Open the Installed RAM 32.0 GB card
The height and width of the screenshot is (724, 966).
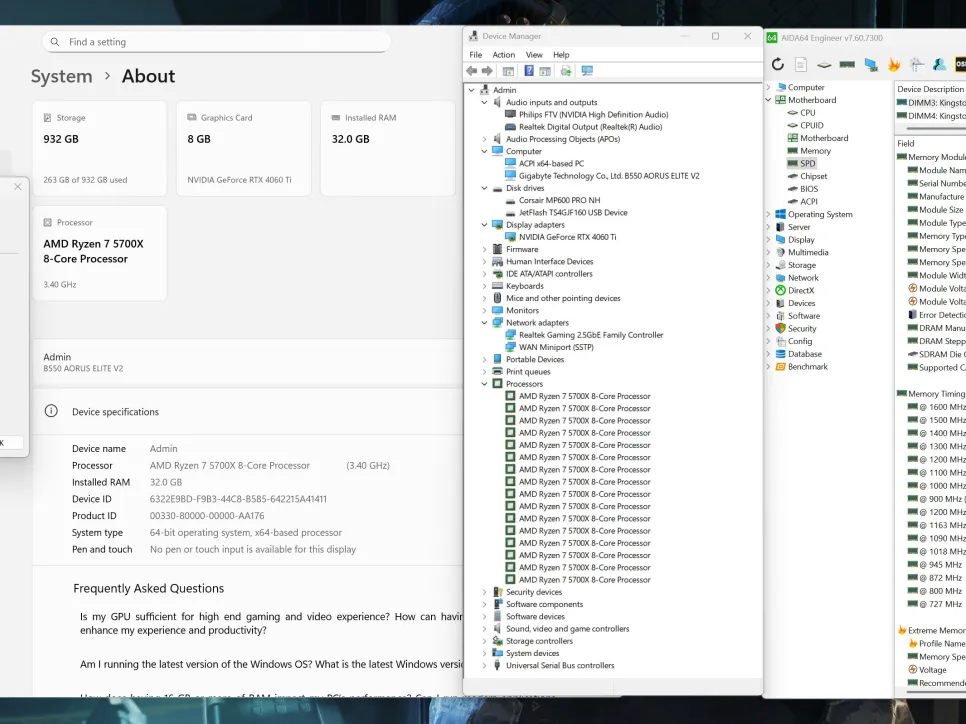pos(388,148)
